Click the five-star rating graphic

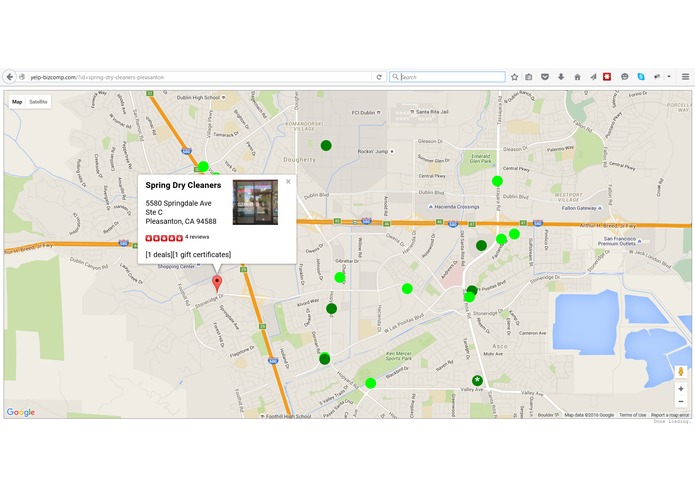click(x=164, y=238)
